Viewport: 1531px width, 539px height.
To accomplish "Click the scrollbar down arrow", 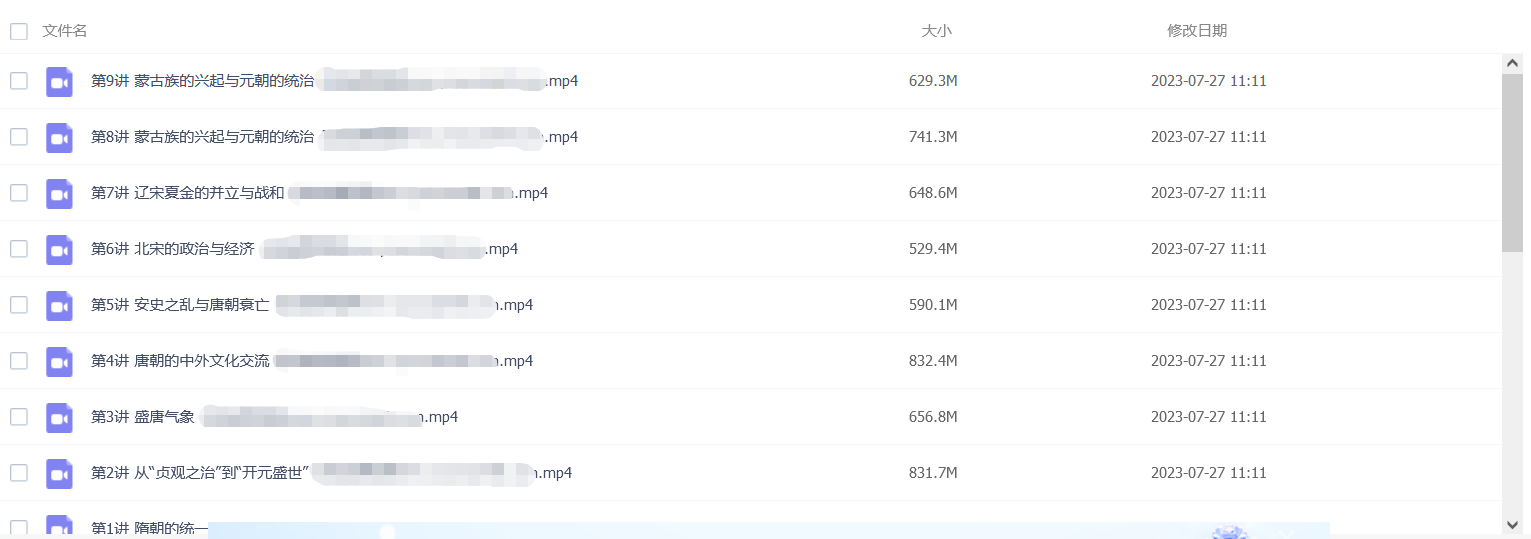I will [x=1512, y=524].
